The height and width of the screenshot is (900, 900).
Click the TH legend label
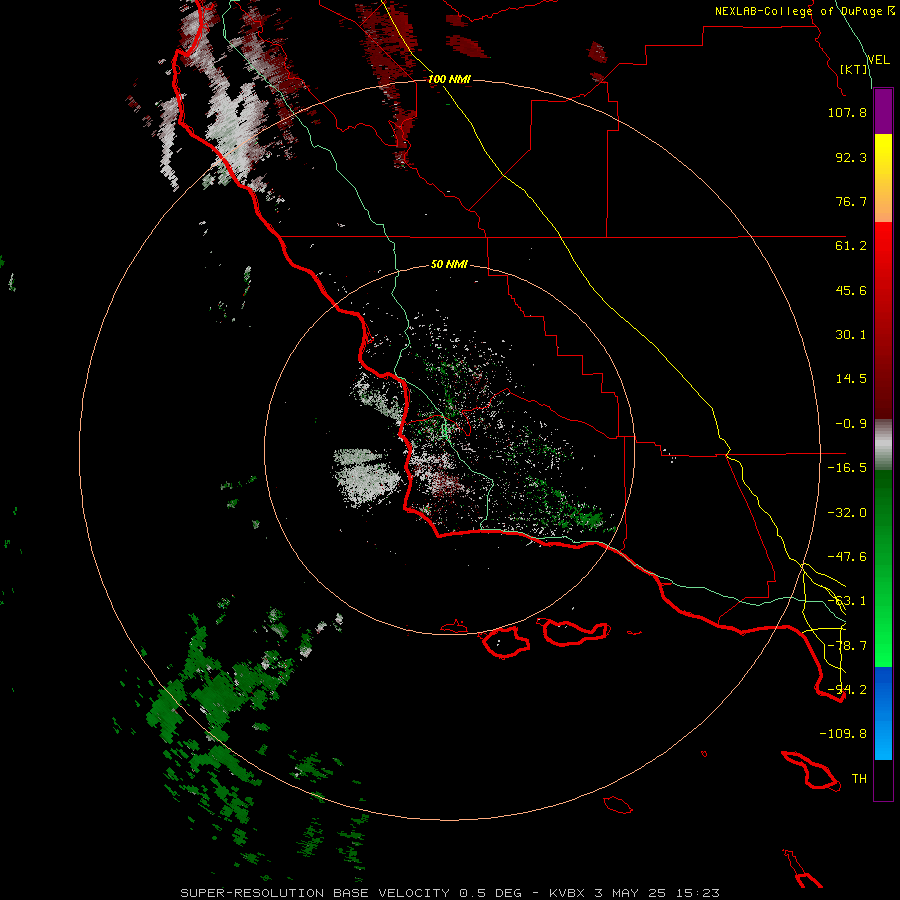pyautogui.click(x=859, y=779)
